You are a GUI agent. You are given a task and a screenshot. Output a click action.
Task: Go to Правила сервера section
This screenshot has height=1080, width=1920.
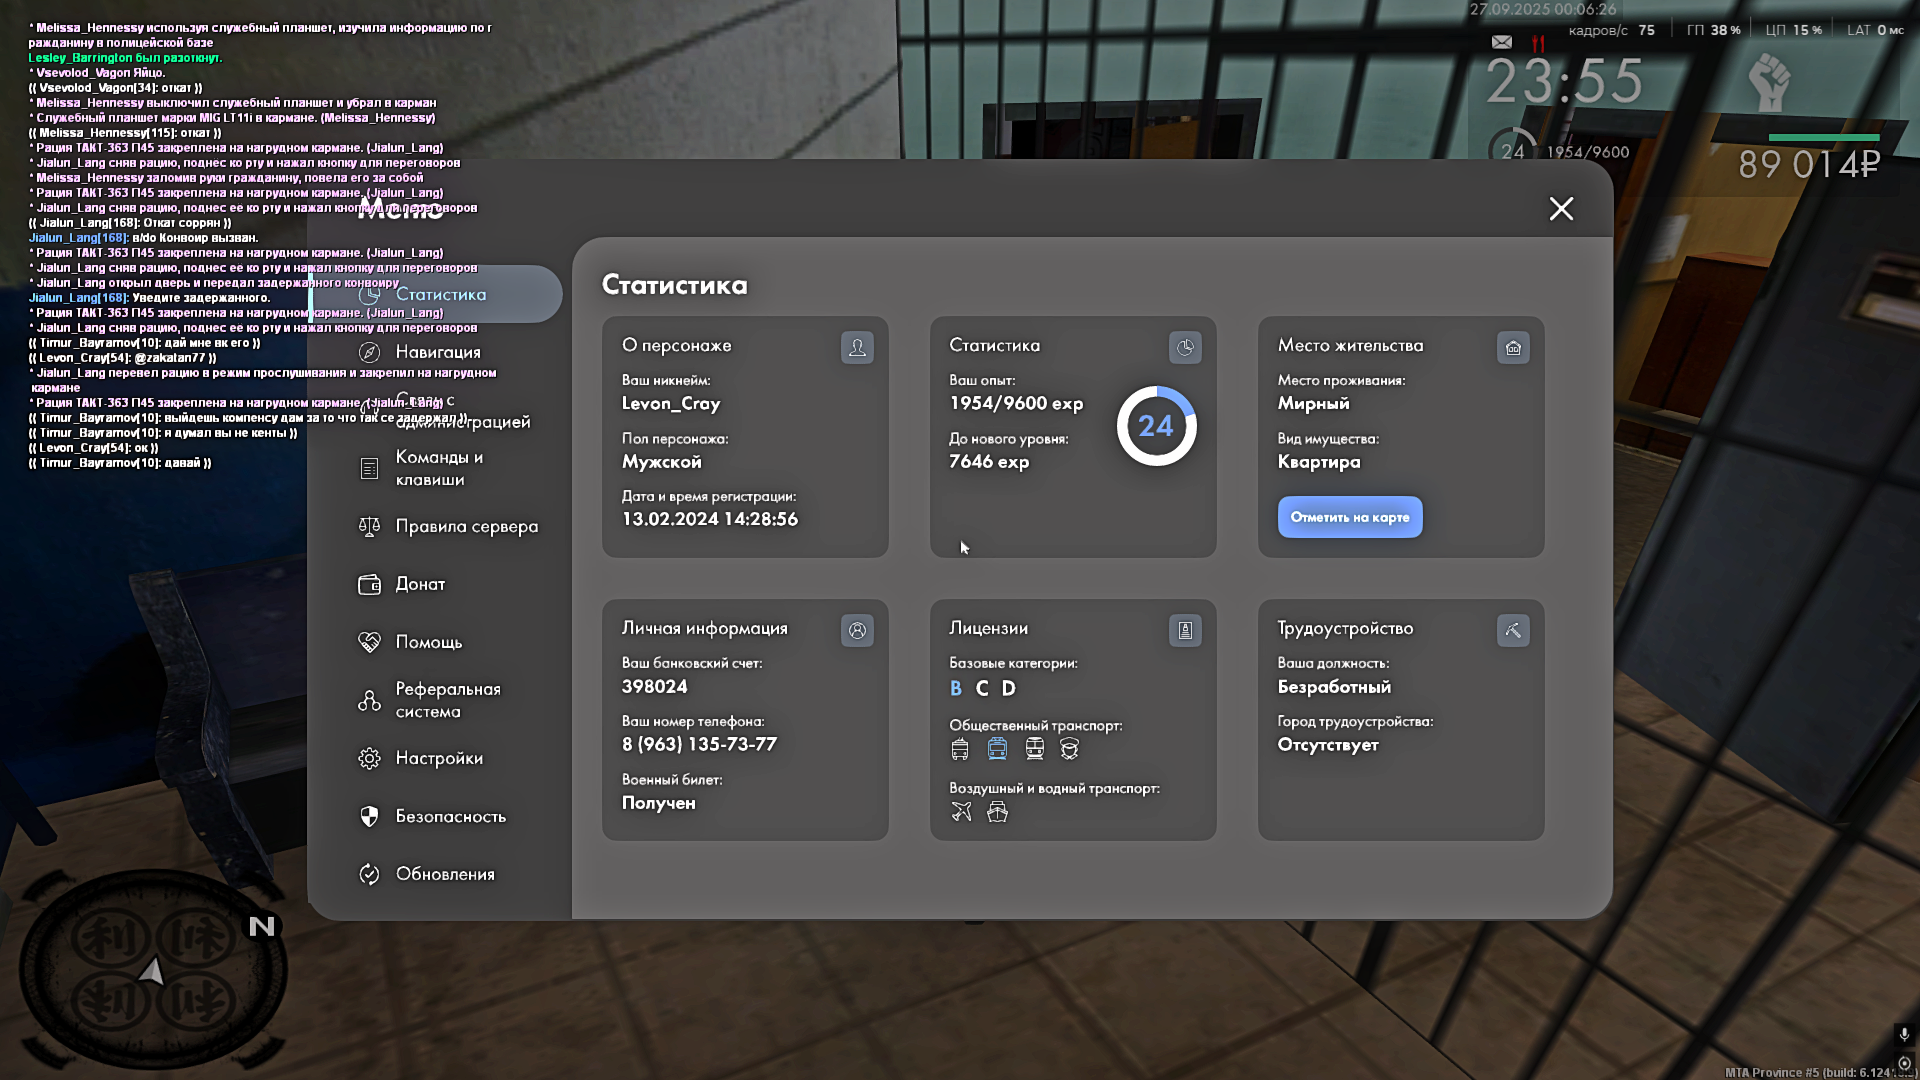(x=465, y=526)
